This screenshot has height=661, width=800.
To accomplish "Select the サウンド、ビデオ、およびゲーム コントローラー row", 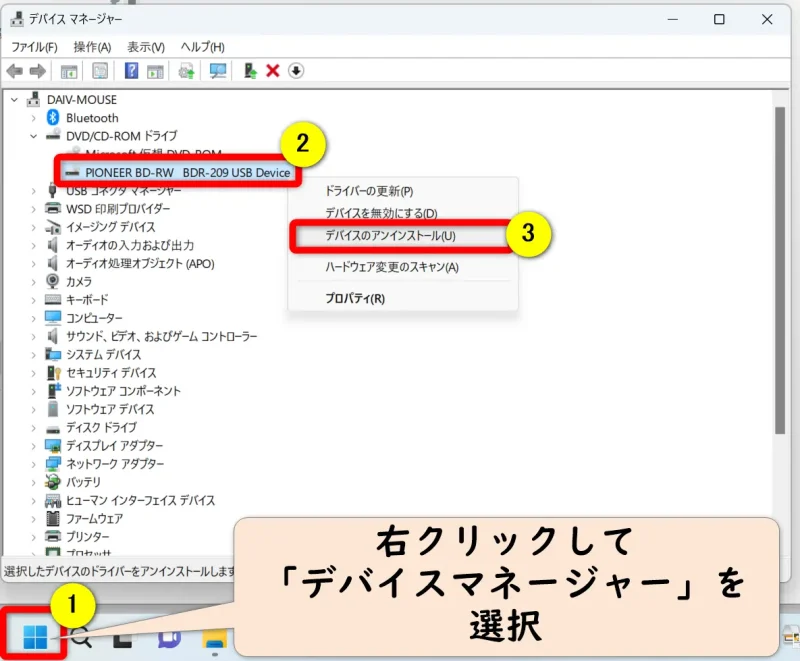I will point(162,336).
